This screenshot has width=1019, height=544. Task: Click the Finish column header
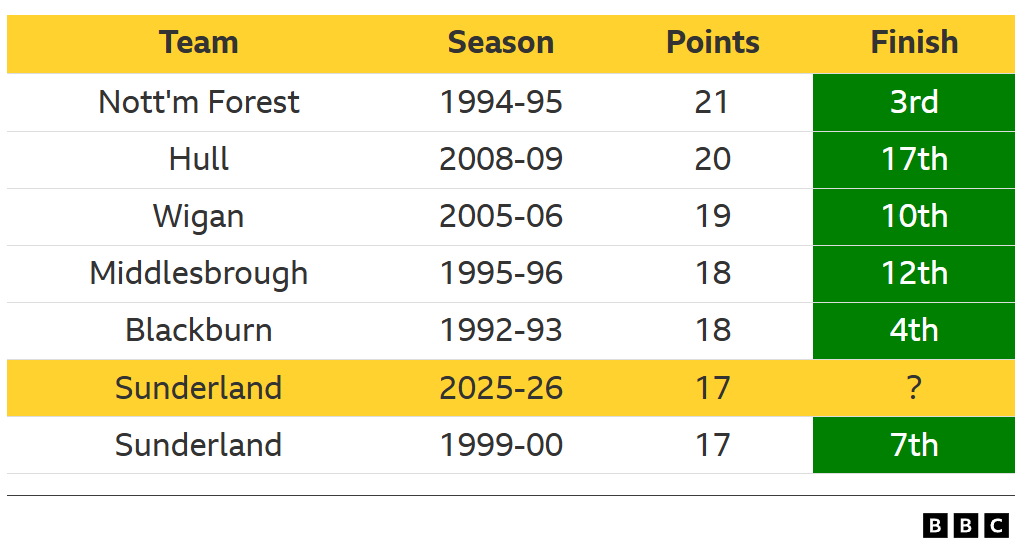[913, 43]
